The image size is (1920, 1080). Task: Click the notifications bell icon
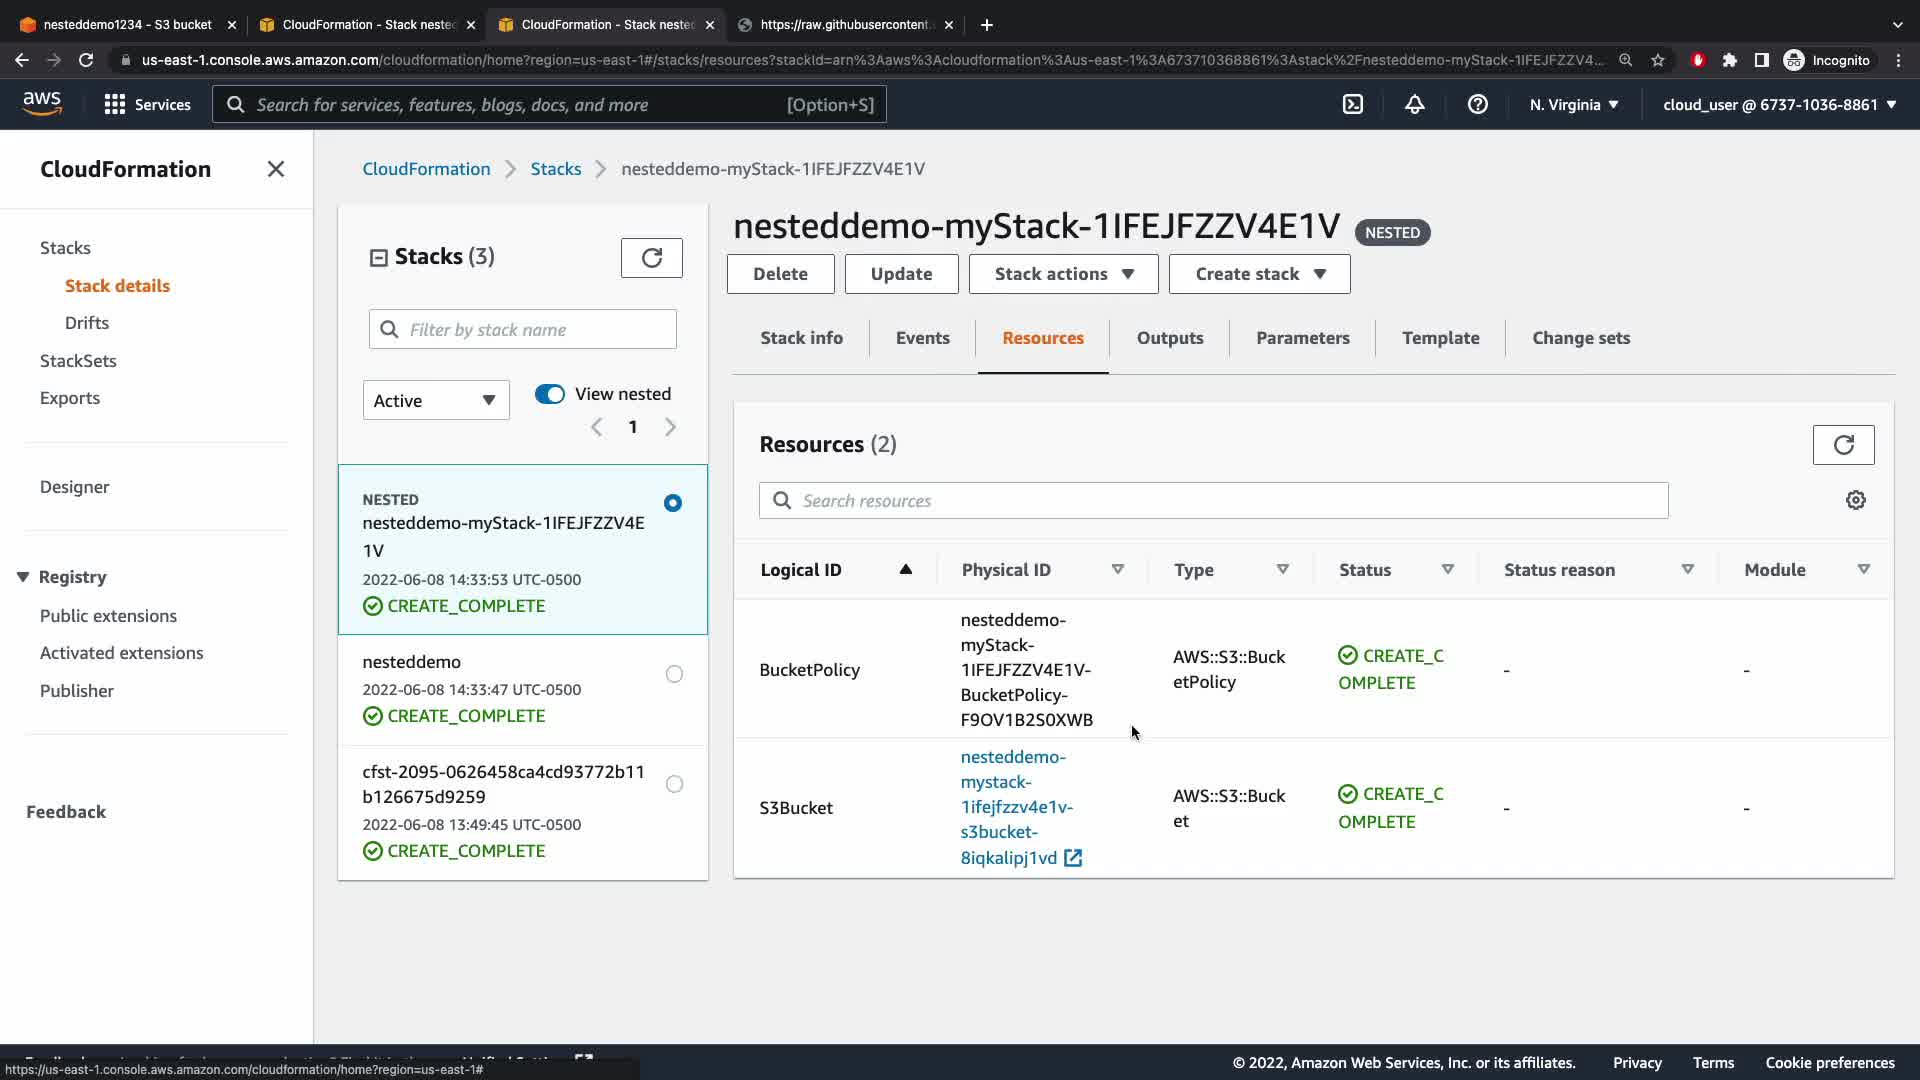click(1414, 104)
